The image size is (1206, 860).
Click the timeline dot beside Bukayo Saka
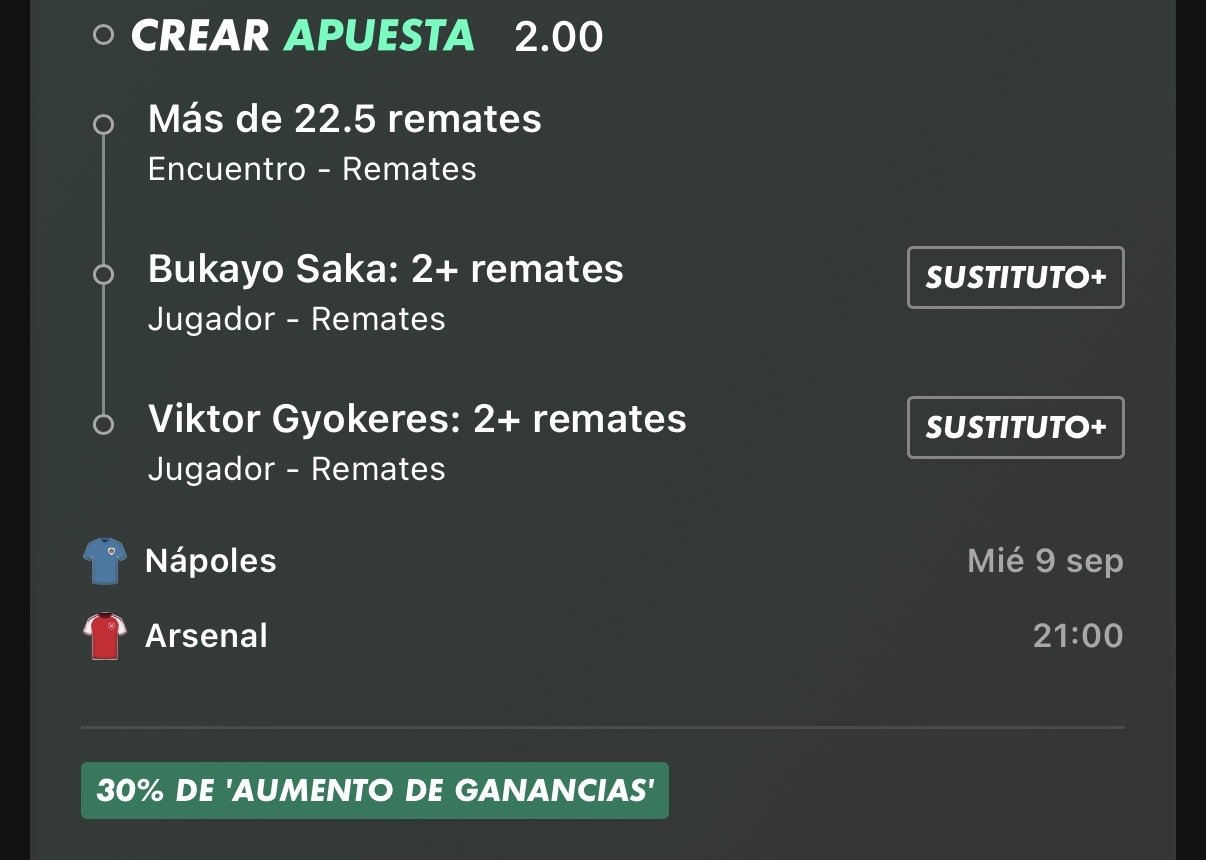(103, 274)
